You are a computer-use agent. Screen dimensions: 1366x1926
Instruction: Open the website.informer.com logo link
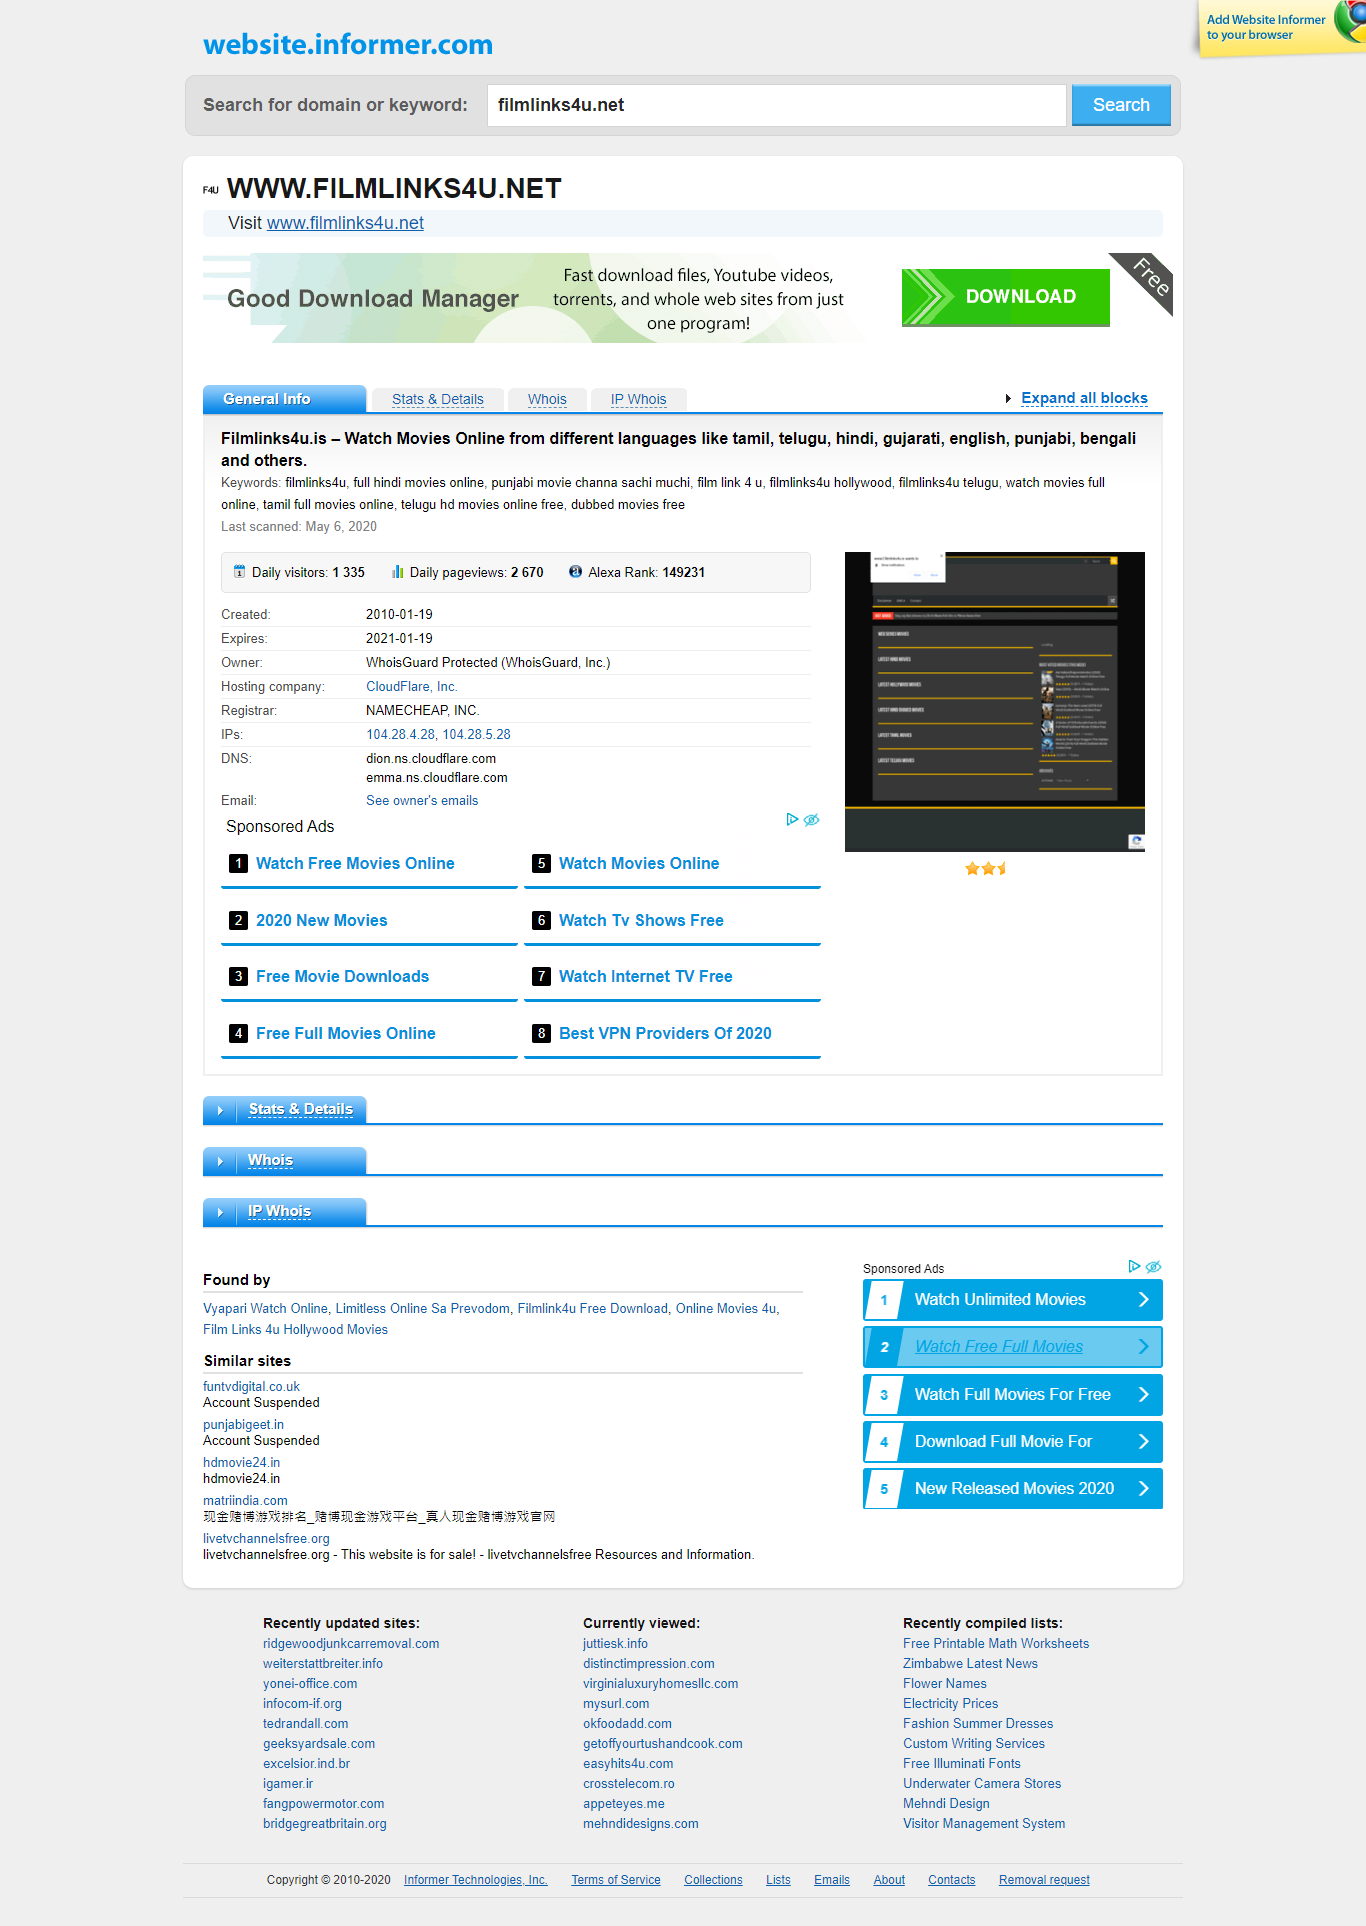pos(348,44)
